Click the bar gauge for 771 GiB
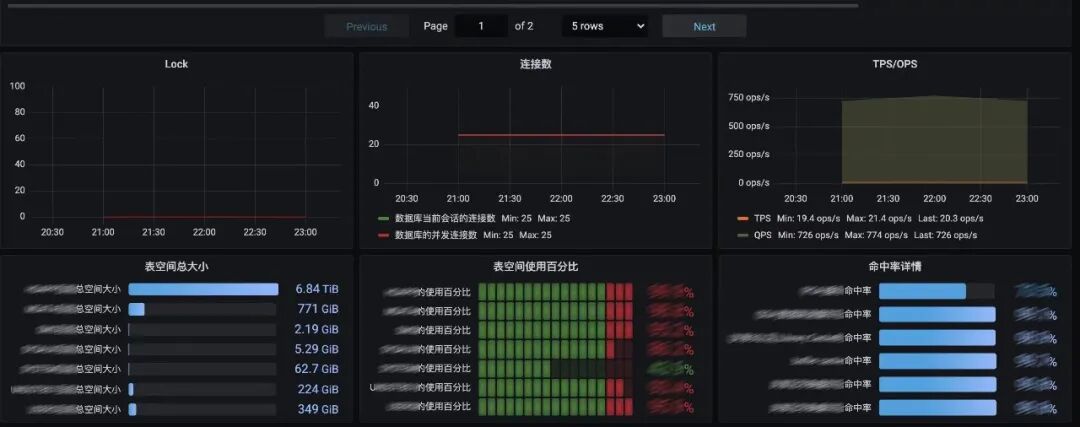 [x=202, y=309]
